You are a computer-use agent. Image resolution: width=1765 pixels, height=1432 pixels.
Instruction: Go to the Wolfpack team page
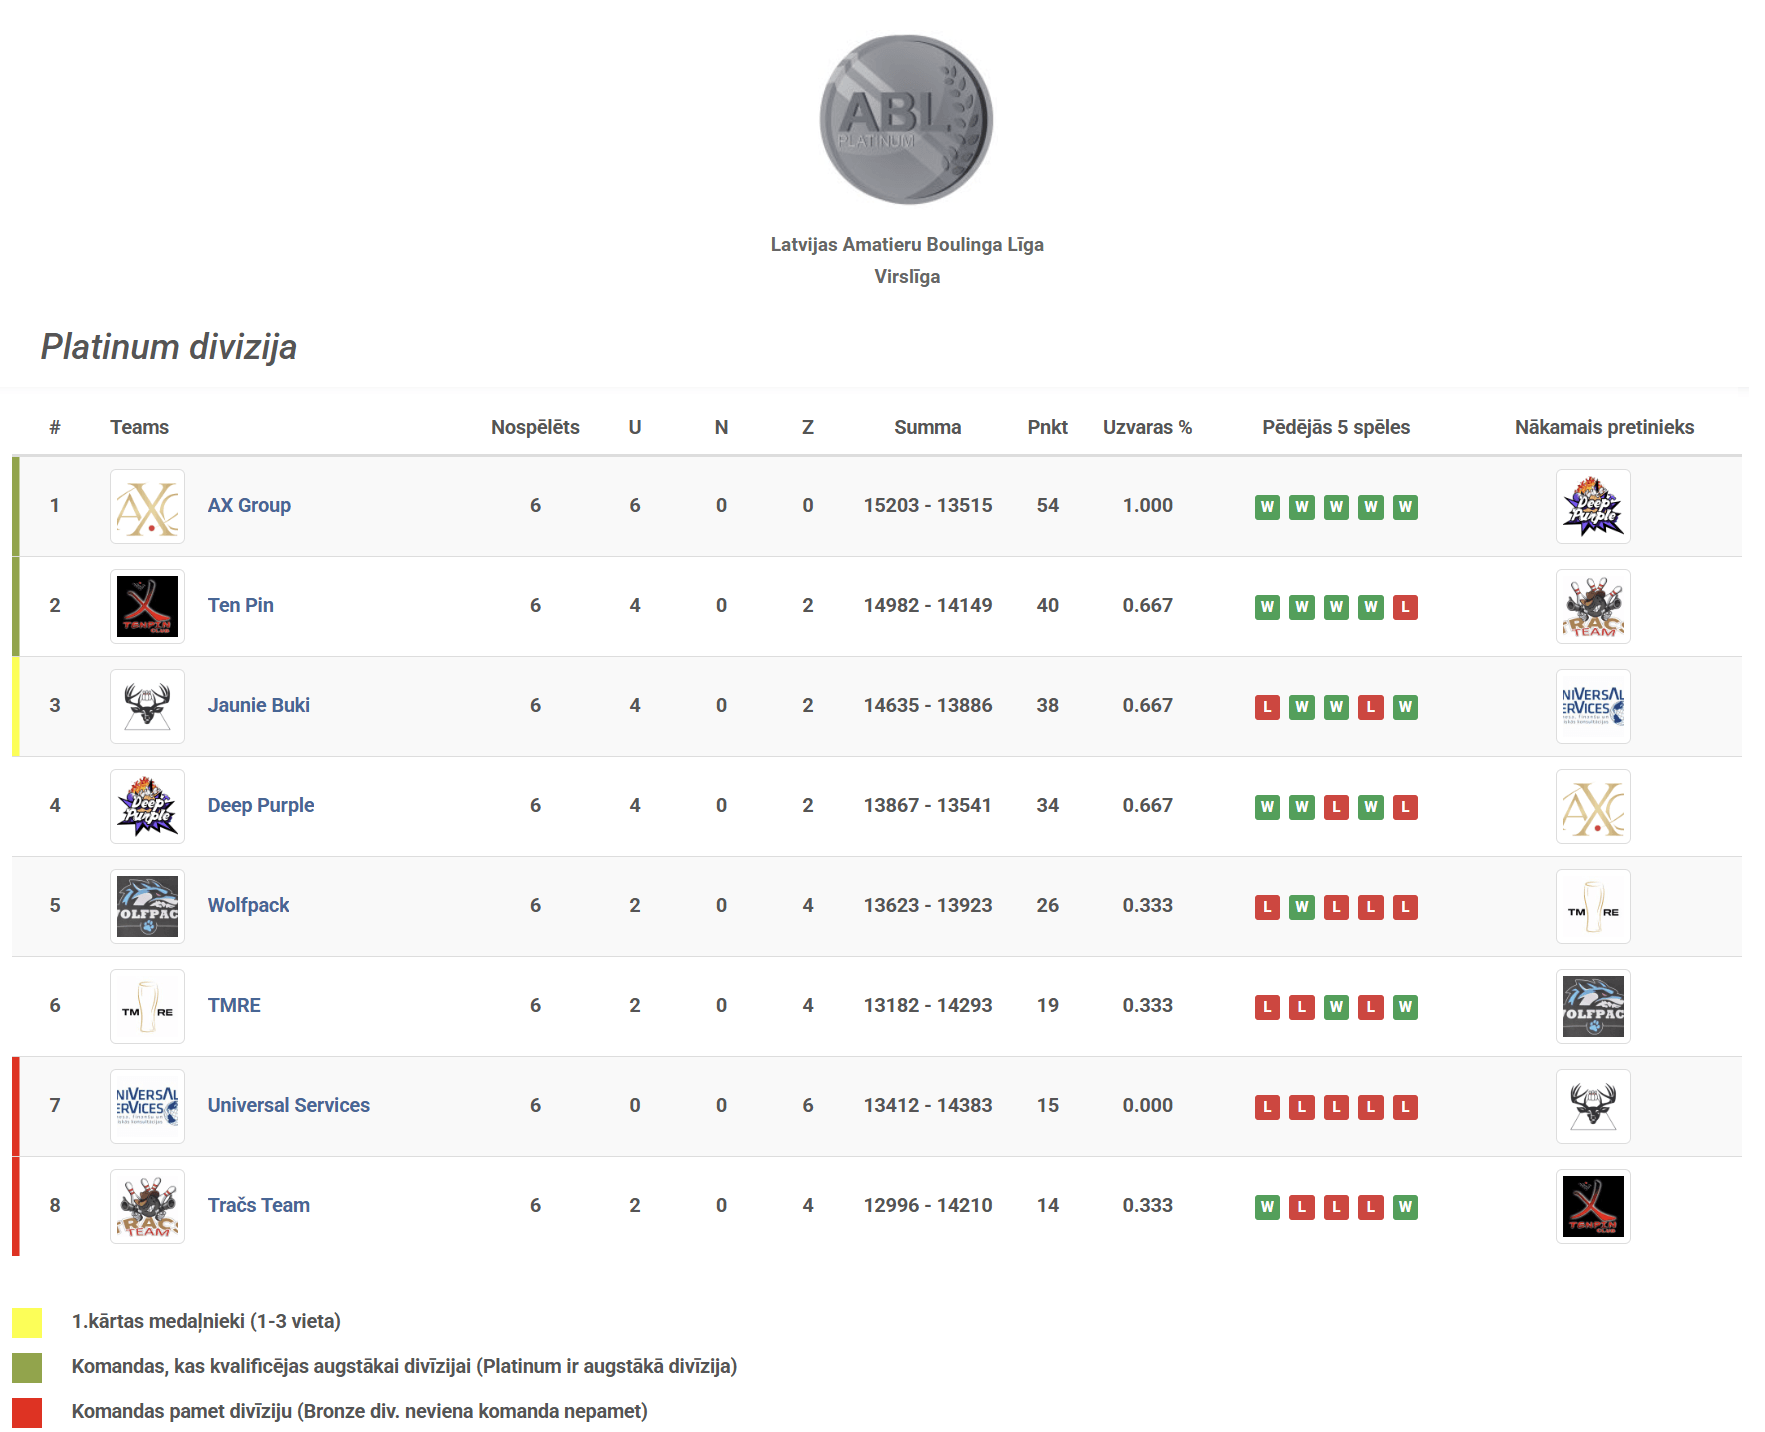coord(248,905)
